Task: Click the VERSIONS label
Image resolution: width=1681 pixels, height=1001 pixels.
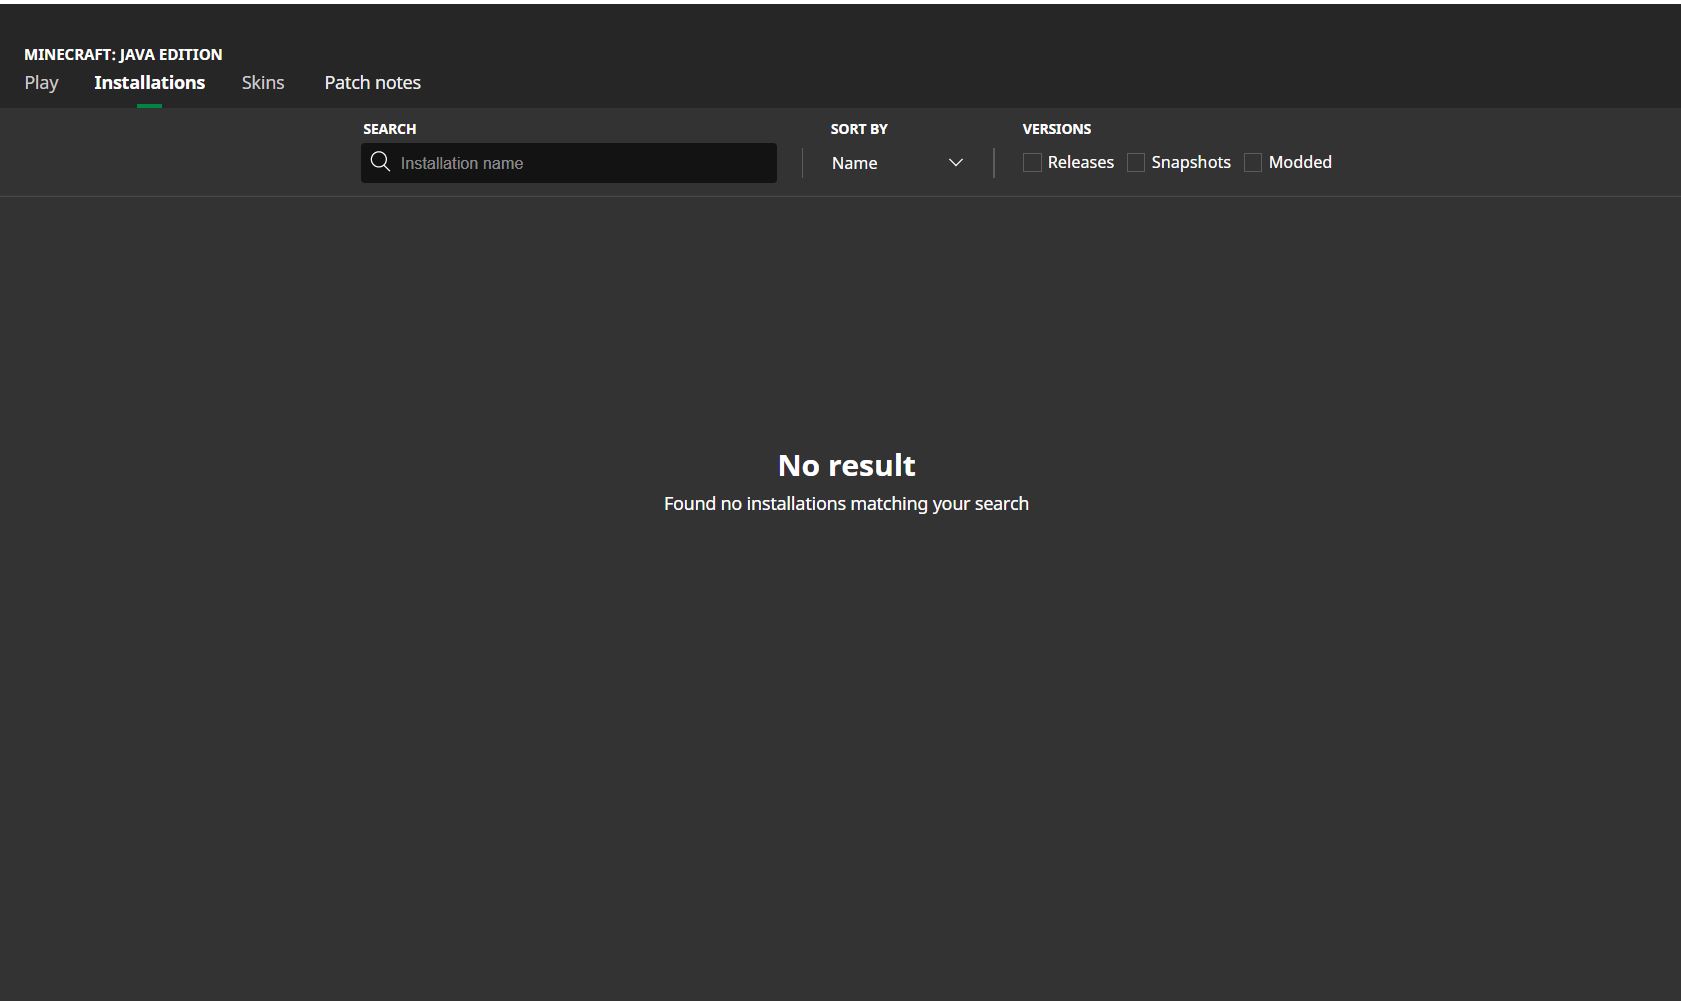Action: (x=1056, y=129)
